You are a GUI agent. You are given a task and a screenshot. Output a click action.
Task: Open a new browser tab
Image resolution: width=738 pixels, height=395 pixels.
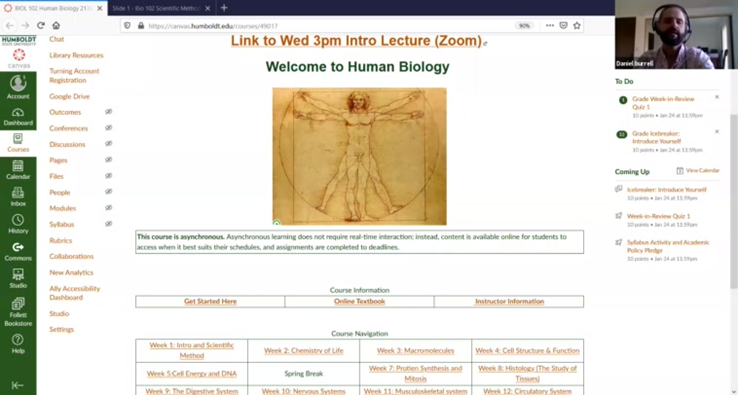(x=224, y=8)
